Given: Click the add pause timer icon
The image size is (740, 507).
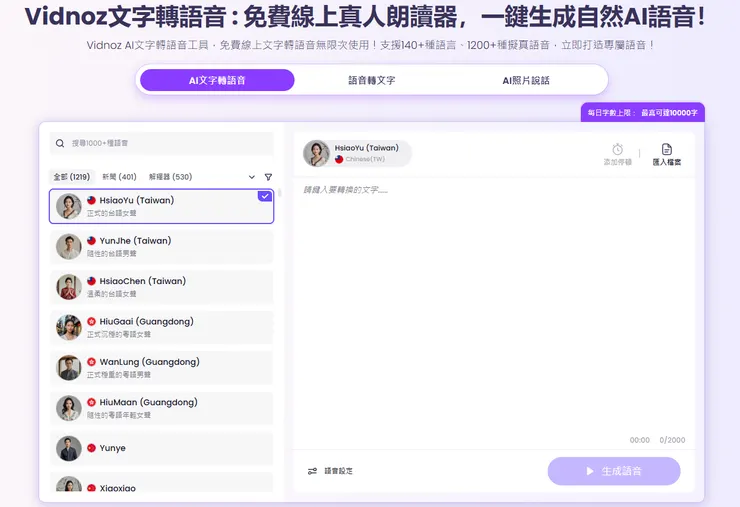Looking at the screenshot, I should tap(617, 149).
